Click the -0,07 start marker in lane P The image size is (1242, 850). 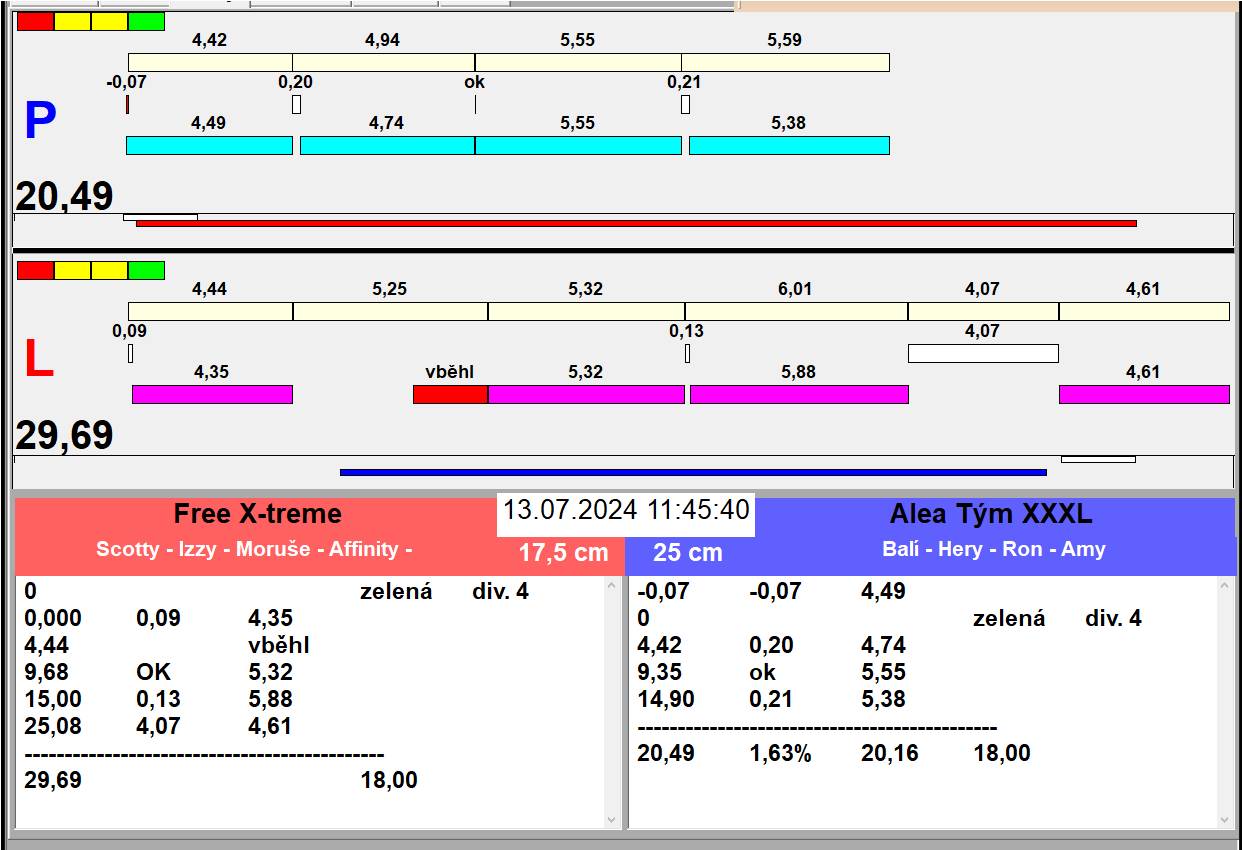[127, 104]
